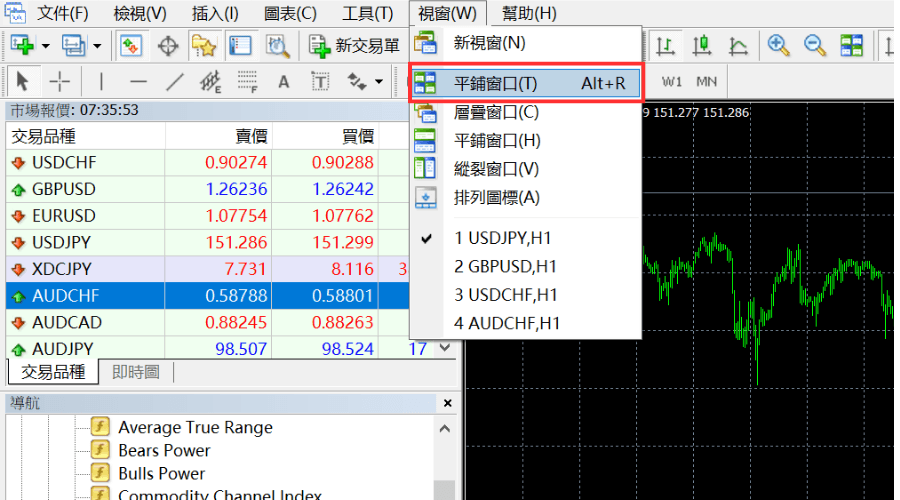Select the EURUSD row in market watch
Screen dimensions: 900x500
207,216
